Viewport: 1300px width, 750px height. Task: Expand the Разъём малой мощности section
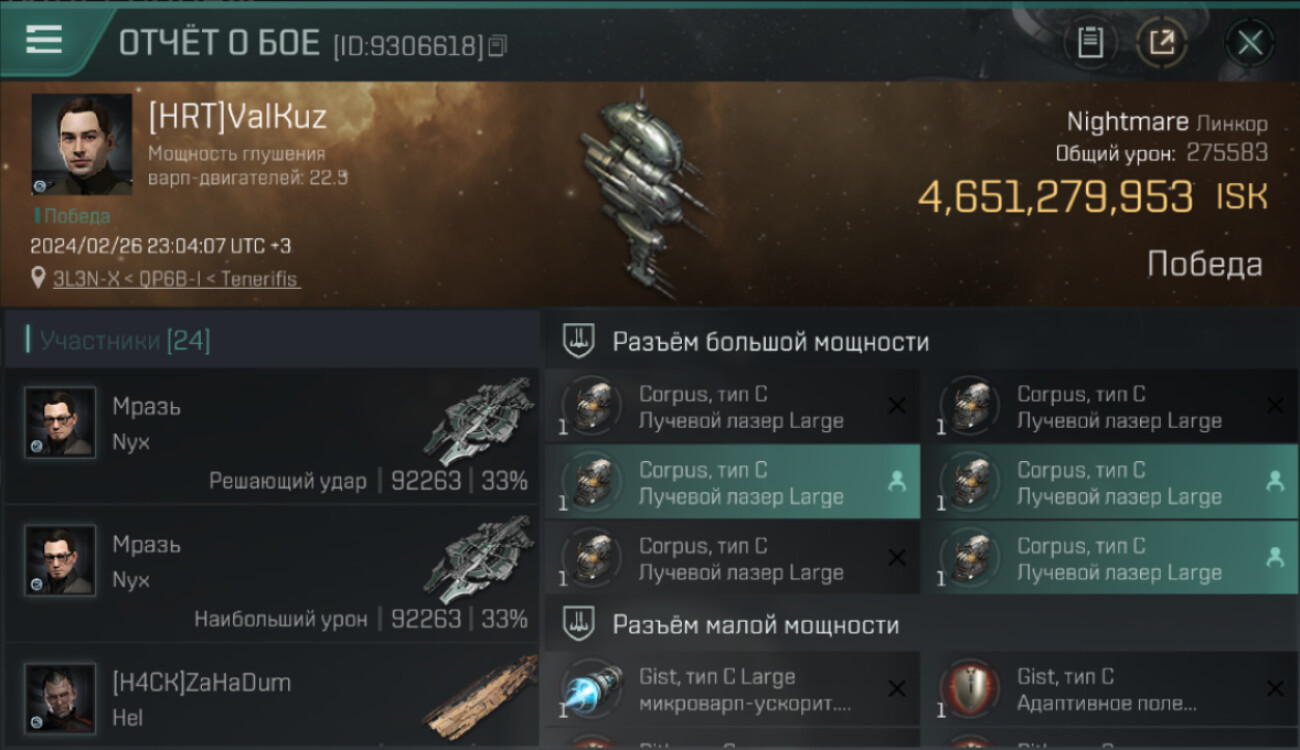click(x=756, y=626)
